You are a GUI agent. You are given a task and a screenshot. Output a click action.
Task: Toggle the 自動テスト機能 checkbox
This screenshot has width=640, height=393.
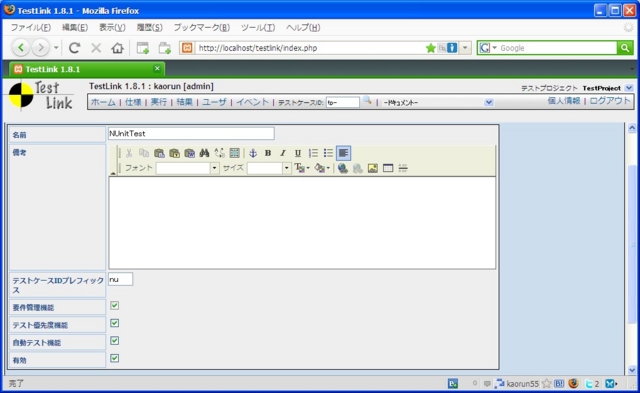pos(115,341)
